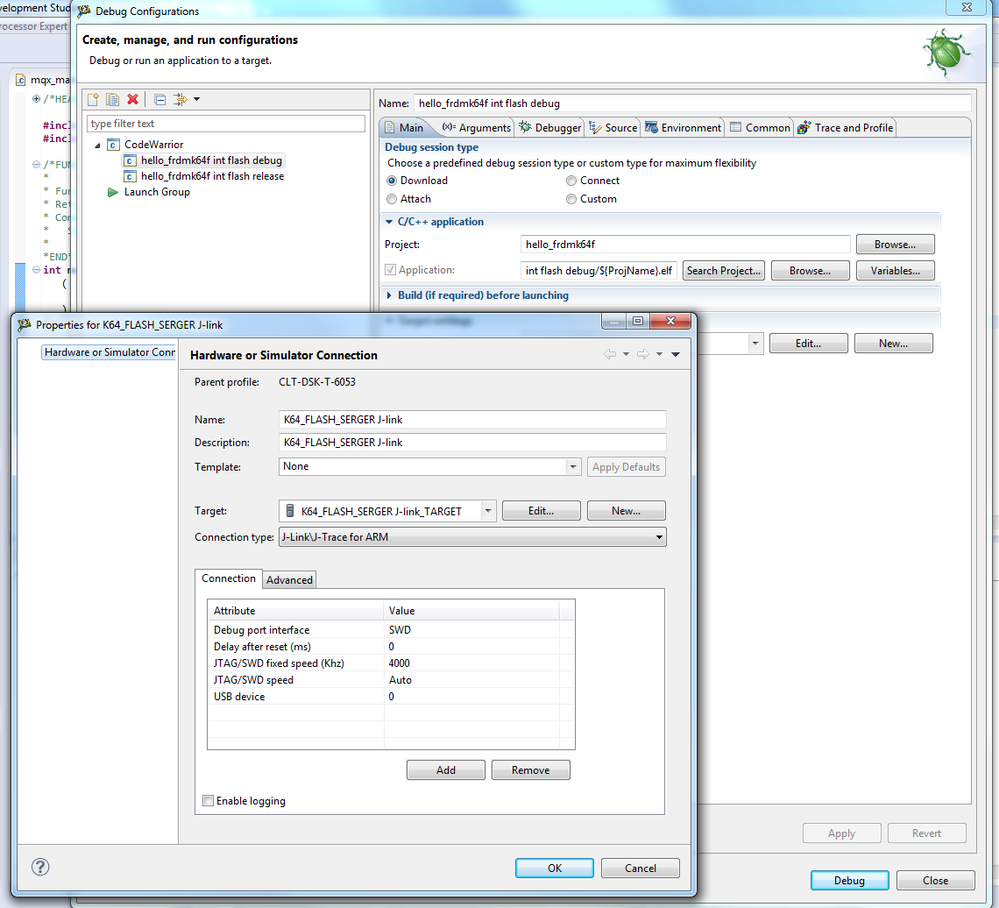
Task: Click the green Launch Group icon
Action: click(x=113, y=192)
